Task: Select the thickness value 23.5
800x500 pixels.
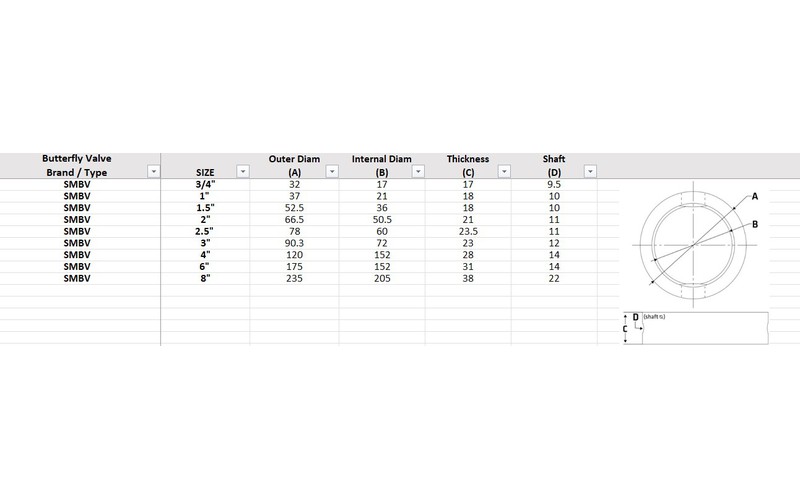Action: click(468, 232)
